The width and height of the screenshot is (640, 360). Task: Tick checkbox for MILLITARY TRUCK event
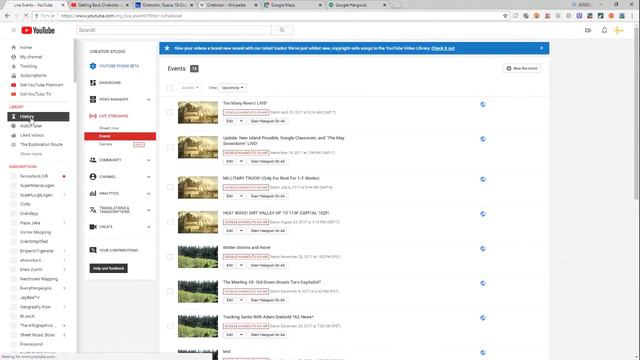point(170,187)
